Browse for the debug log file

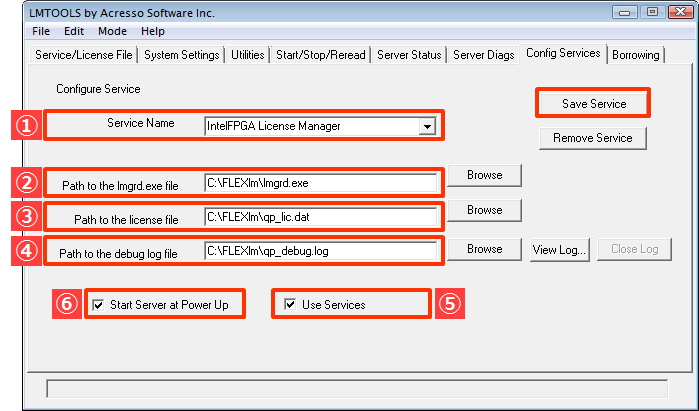(485, 249)
